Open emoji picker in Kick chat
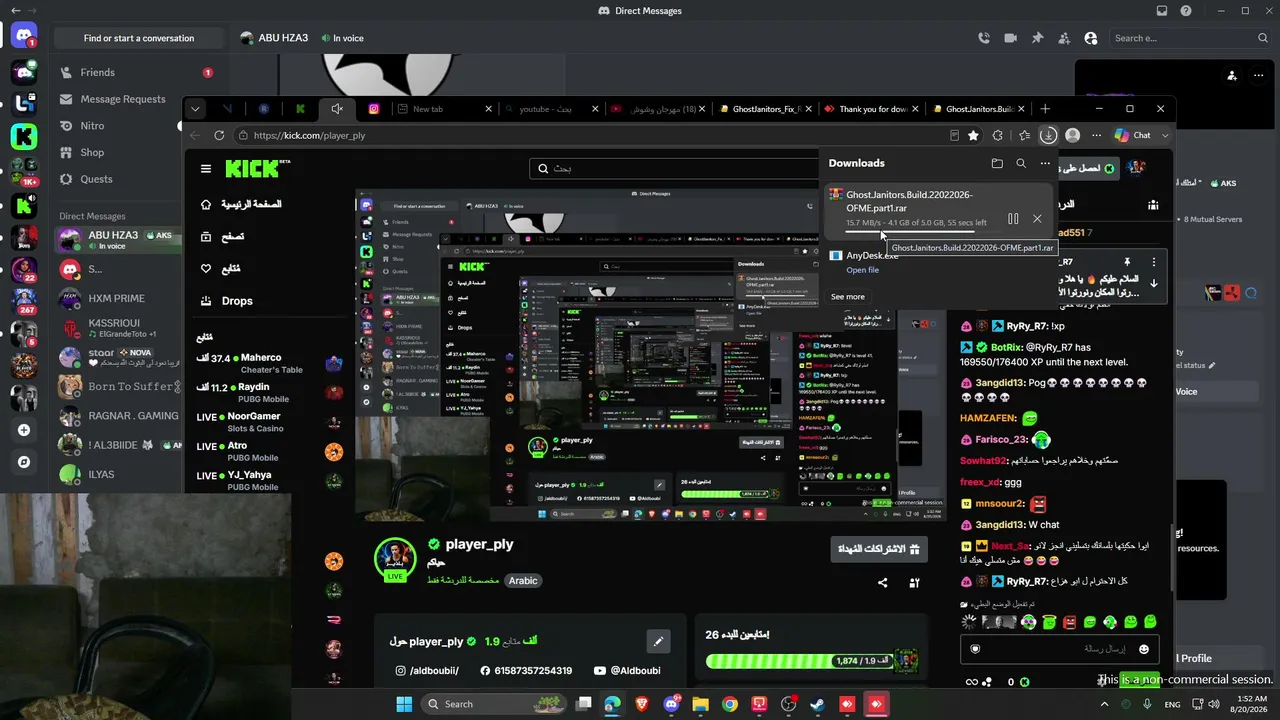Screen dimensions: 1280x720 tap(1144, 649)
